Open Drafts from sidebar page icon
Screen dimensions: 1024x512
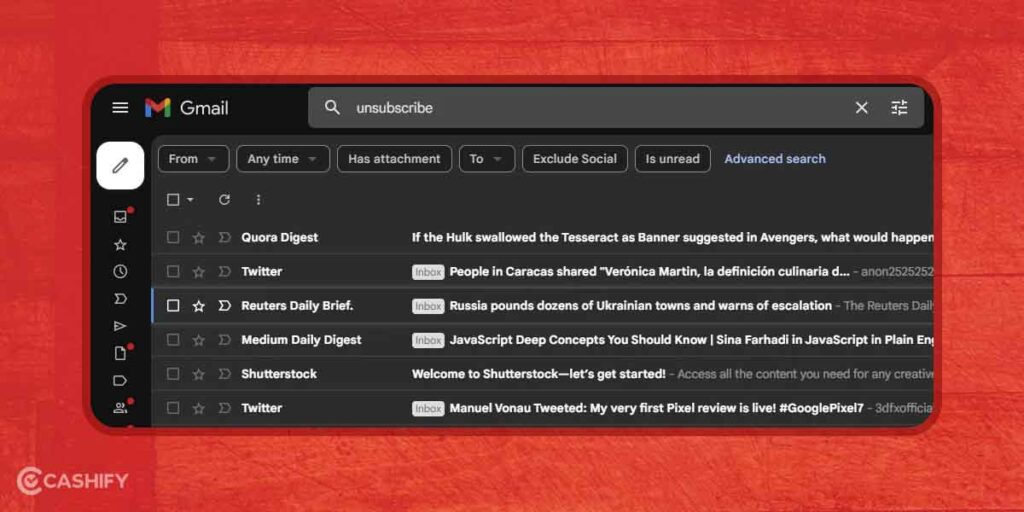[120, 353]
